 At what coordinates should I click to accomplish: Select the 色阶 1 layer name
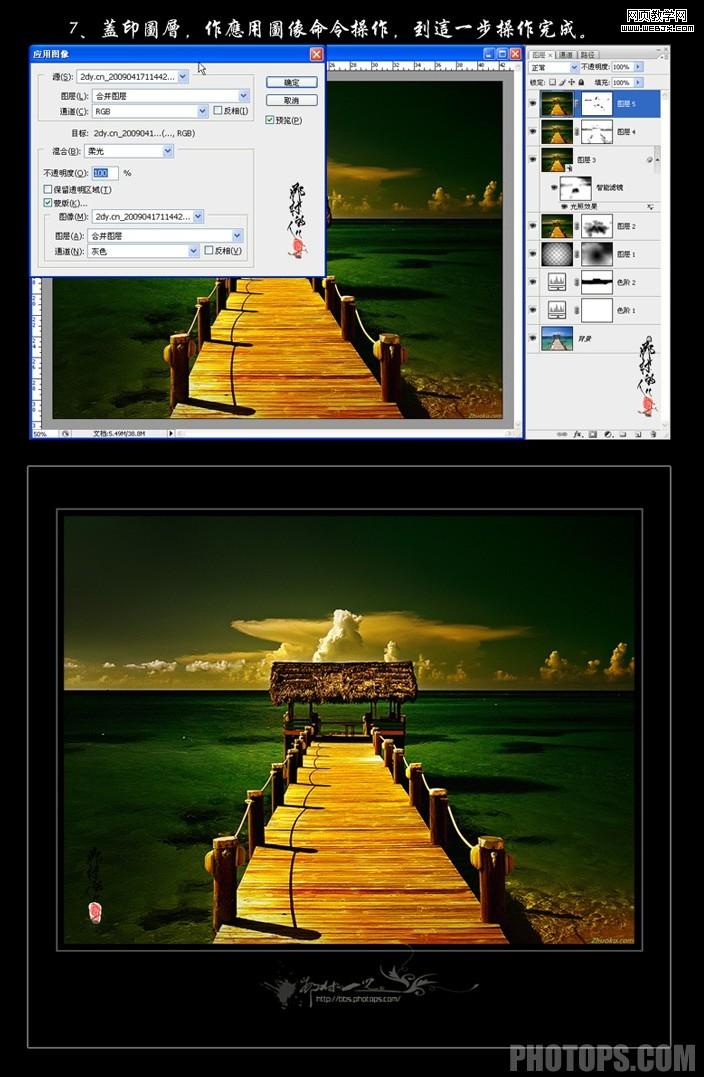(x=626, y=310)
